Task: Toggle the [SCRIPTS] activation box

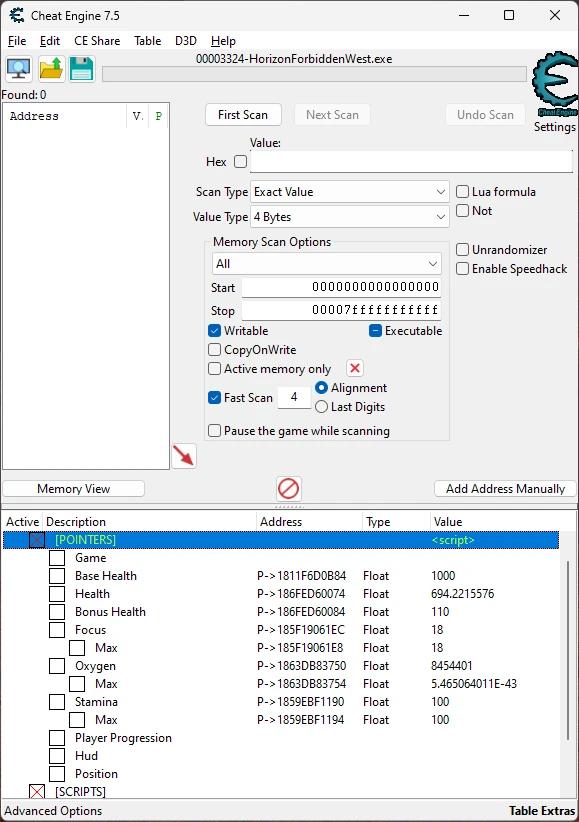Action: click(37, 792)
